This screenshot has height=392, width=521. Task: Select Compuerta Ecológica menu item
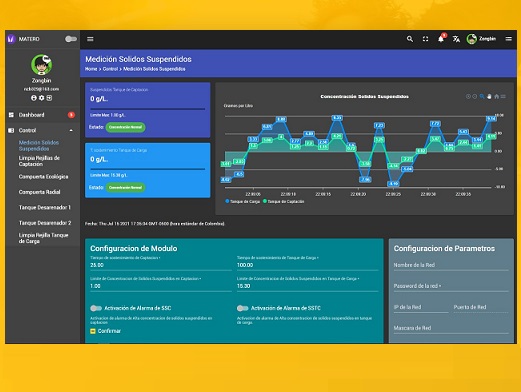(43, 177)
